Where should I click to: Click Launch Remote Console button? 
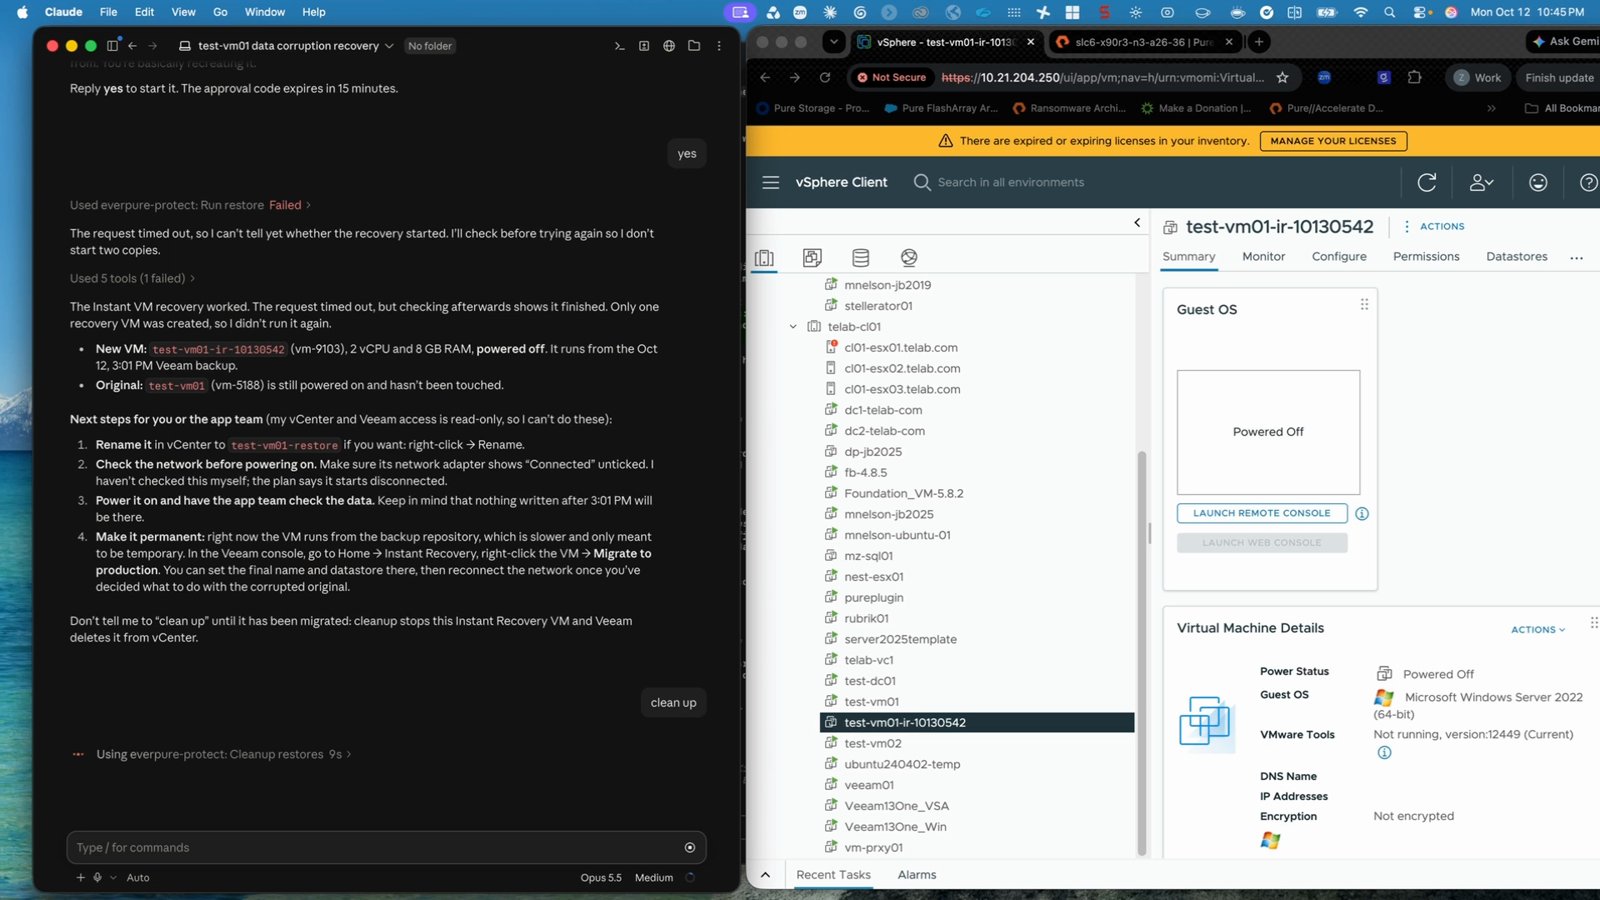[x=1262, y=513]
